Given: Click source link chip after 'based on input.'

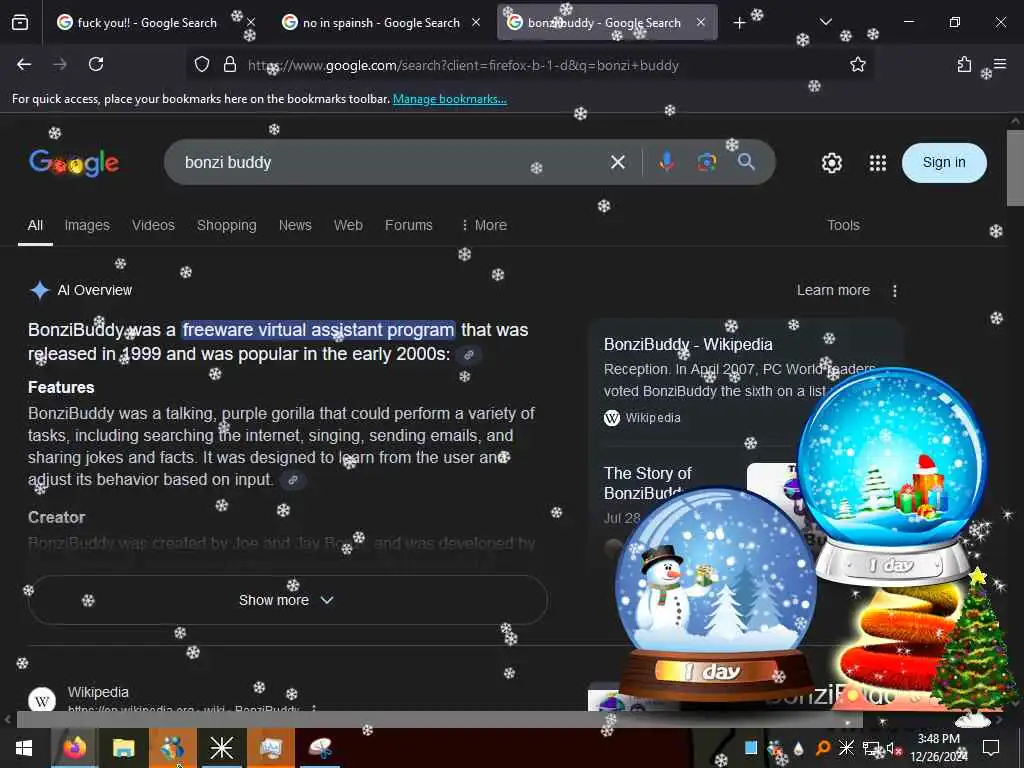Looking at the screenshot, I should coord(293,480).
